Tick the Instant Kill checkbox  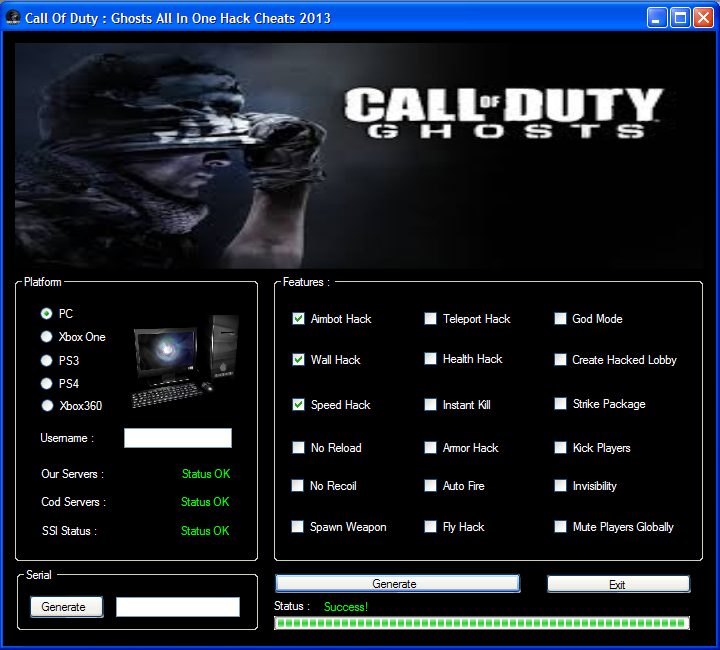pos(430,404)
